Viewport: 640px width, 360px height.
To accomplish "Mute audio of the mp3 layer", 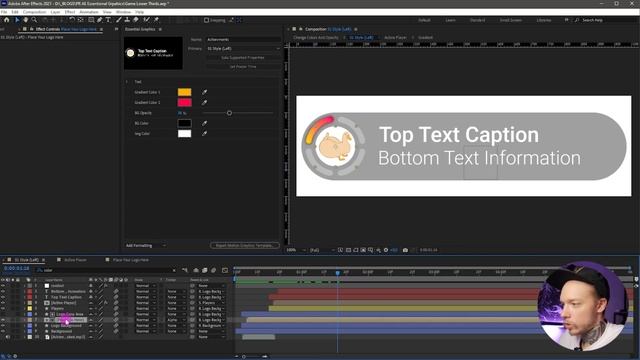I will click(x=8, y=337).
